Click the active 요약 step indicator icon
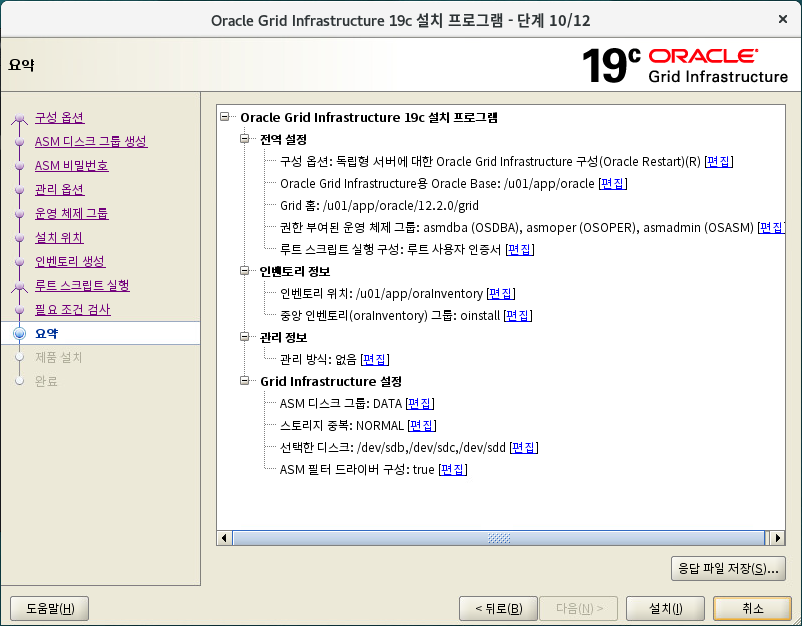Image resolution: width=802 pixels, height=626 pixels. 19,333
